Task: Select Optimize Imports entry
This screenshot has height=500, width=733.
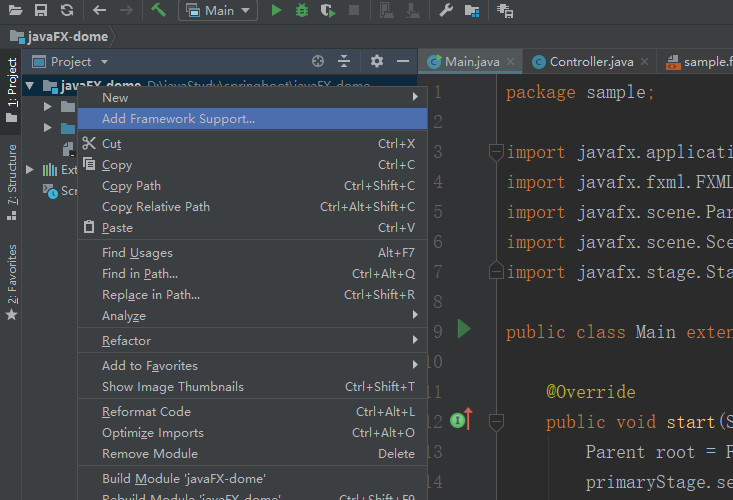Action: point(252,432)
